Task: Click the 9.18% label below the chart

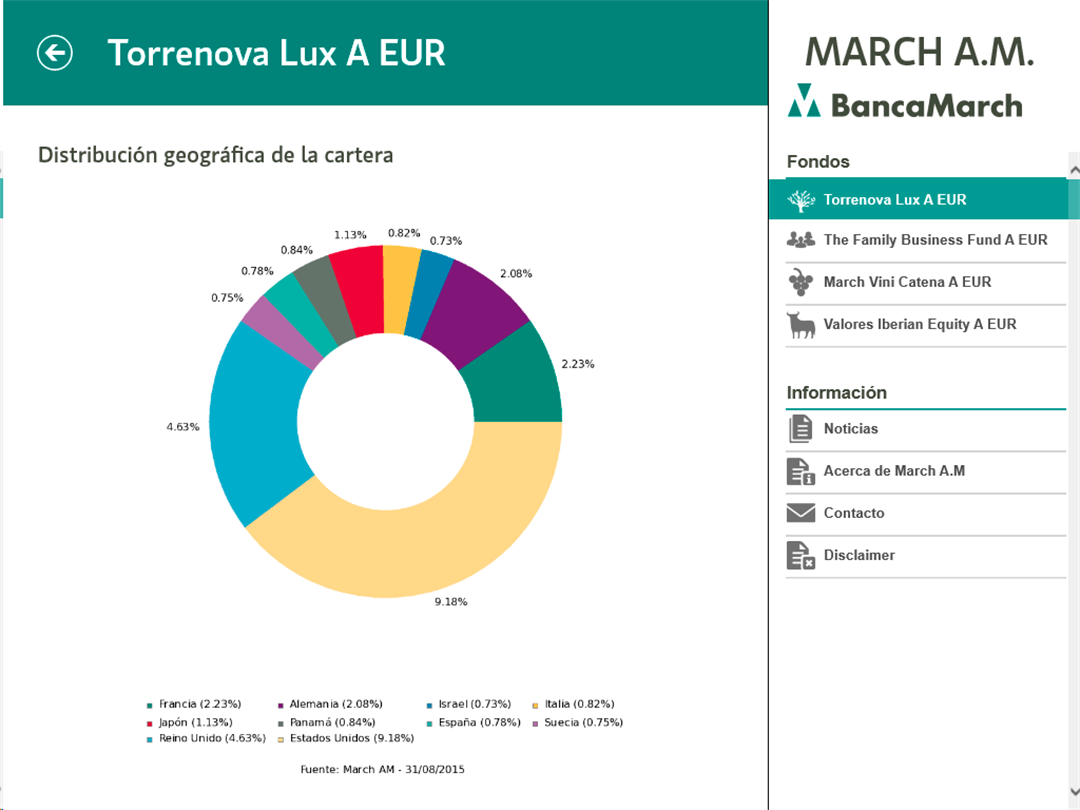Action: 450,602
